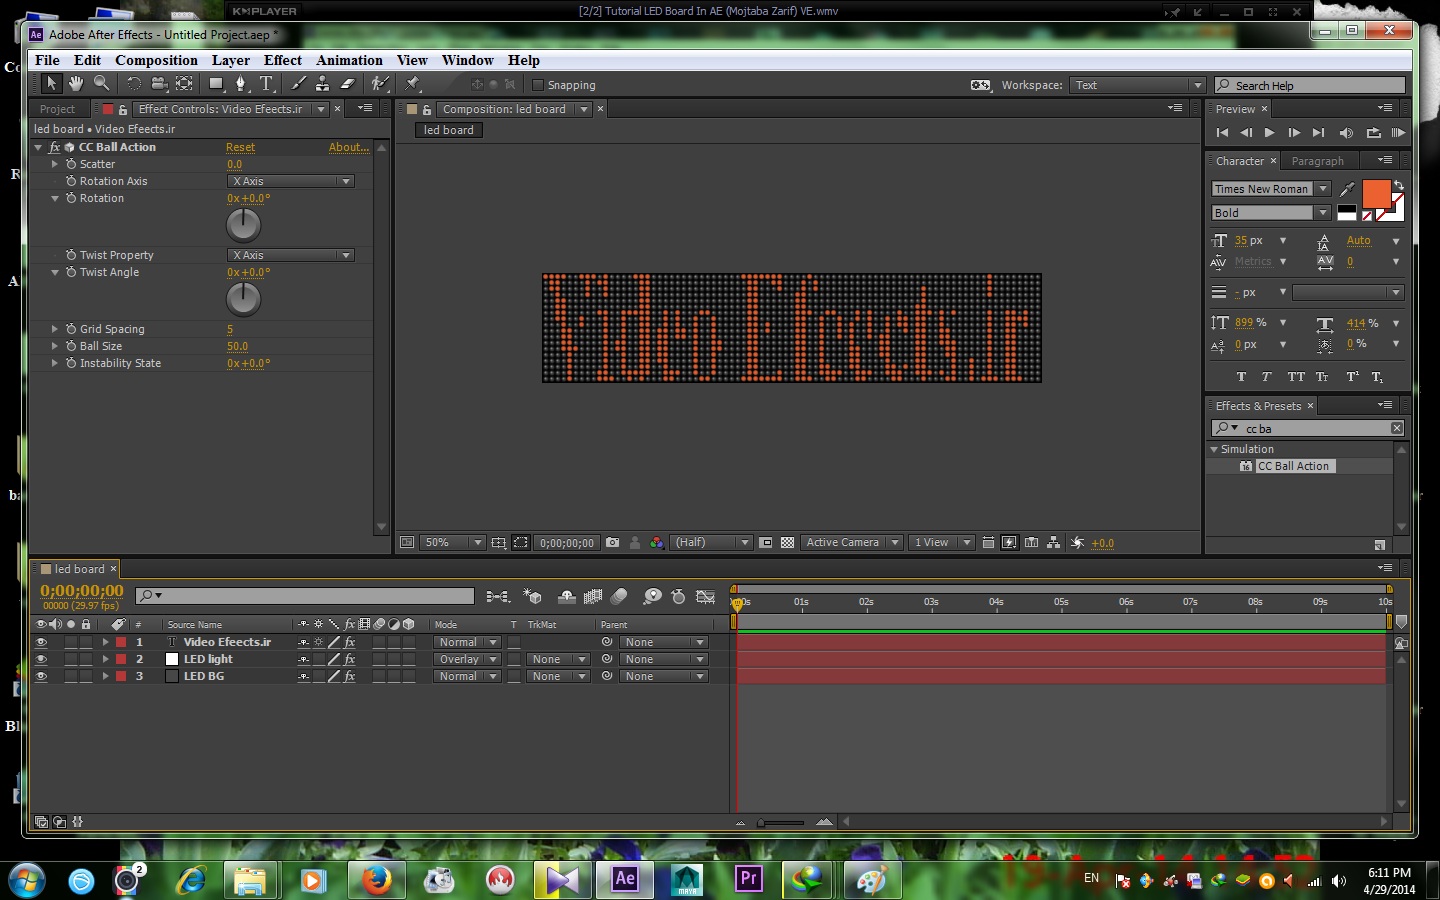This screenshot has height=900, width=1440.
Task: Open the 50% magnification dropdown
Action: pyautogui.click(x=453, y=543)
